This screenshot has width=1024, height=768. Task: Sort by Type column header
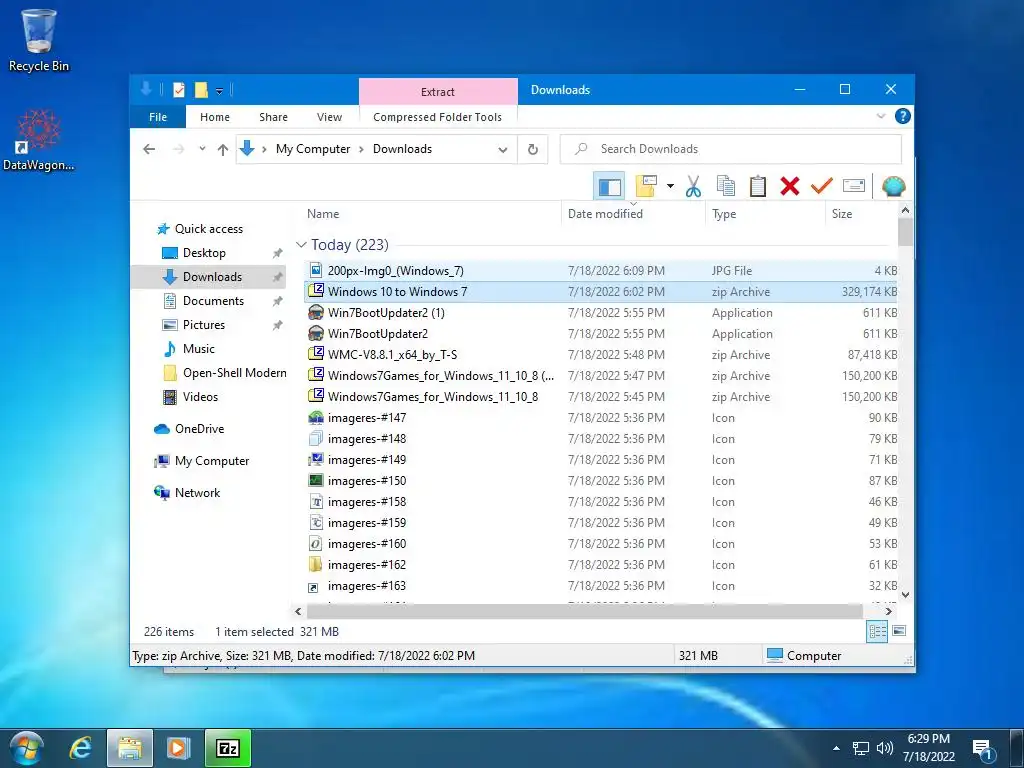pos(724,214)
